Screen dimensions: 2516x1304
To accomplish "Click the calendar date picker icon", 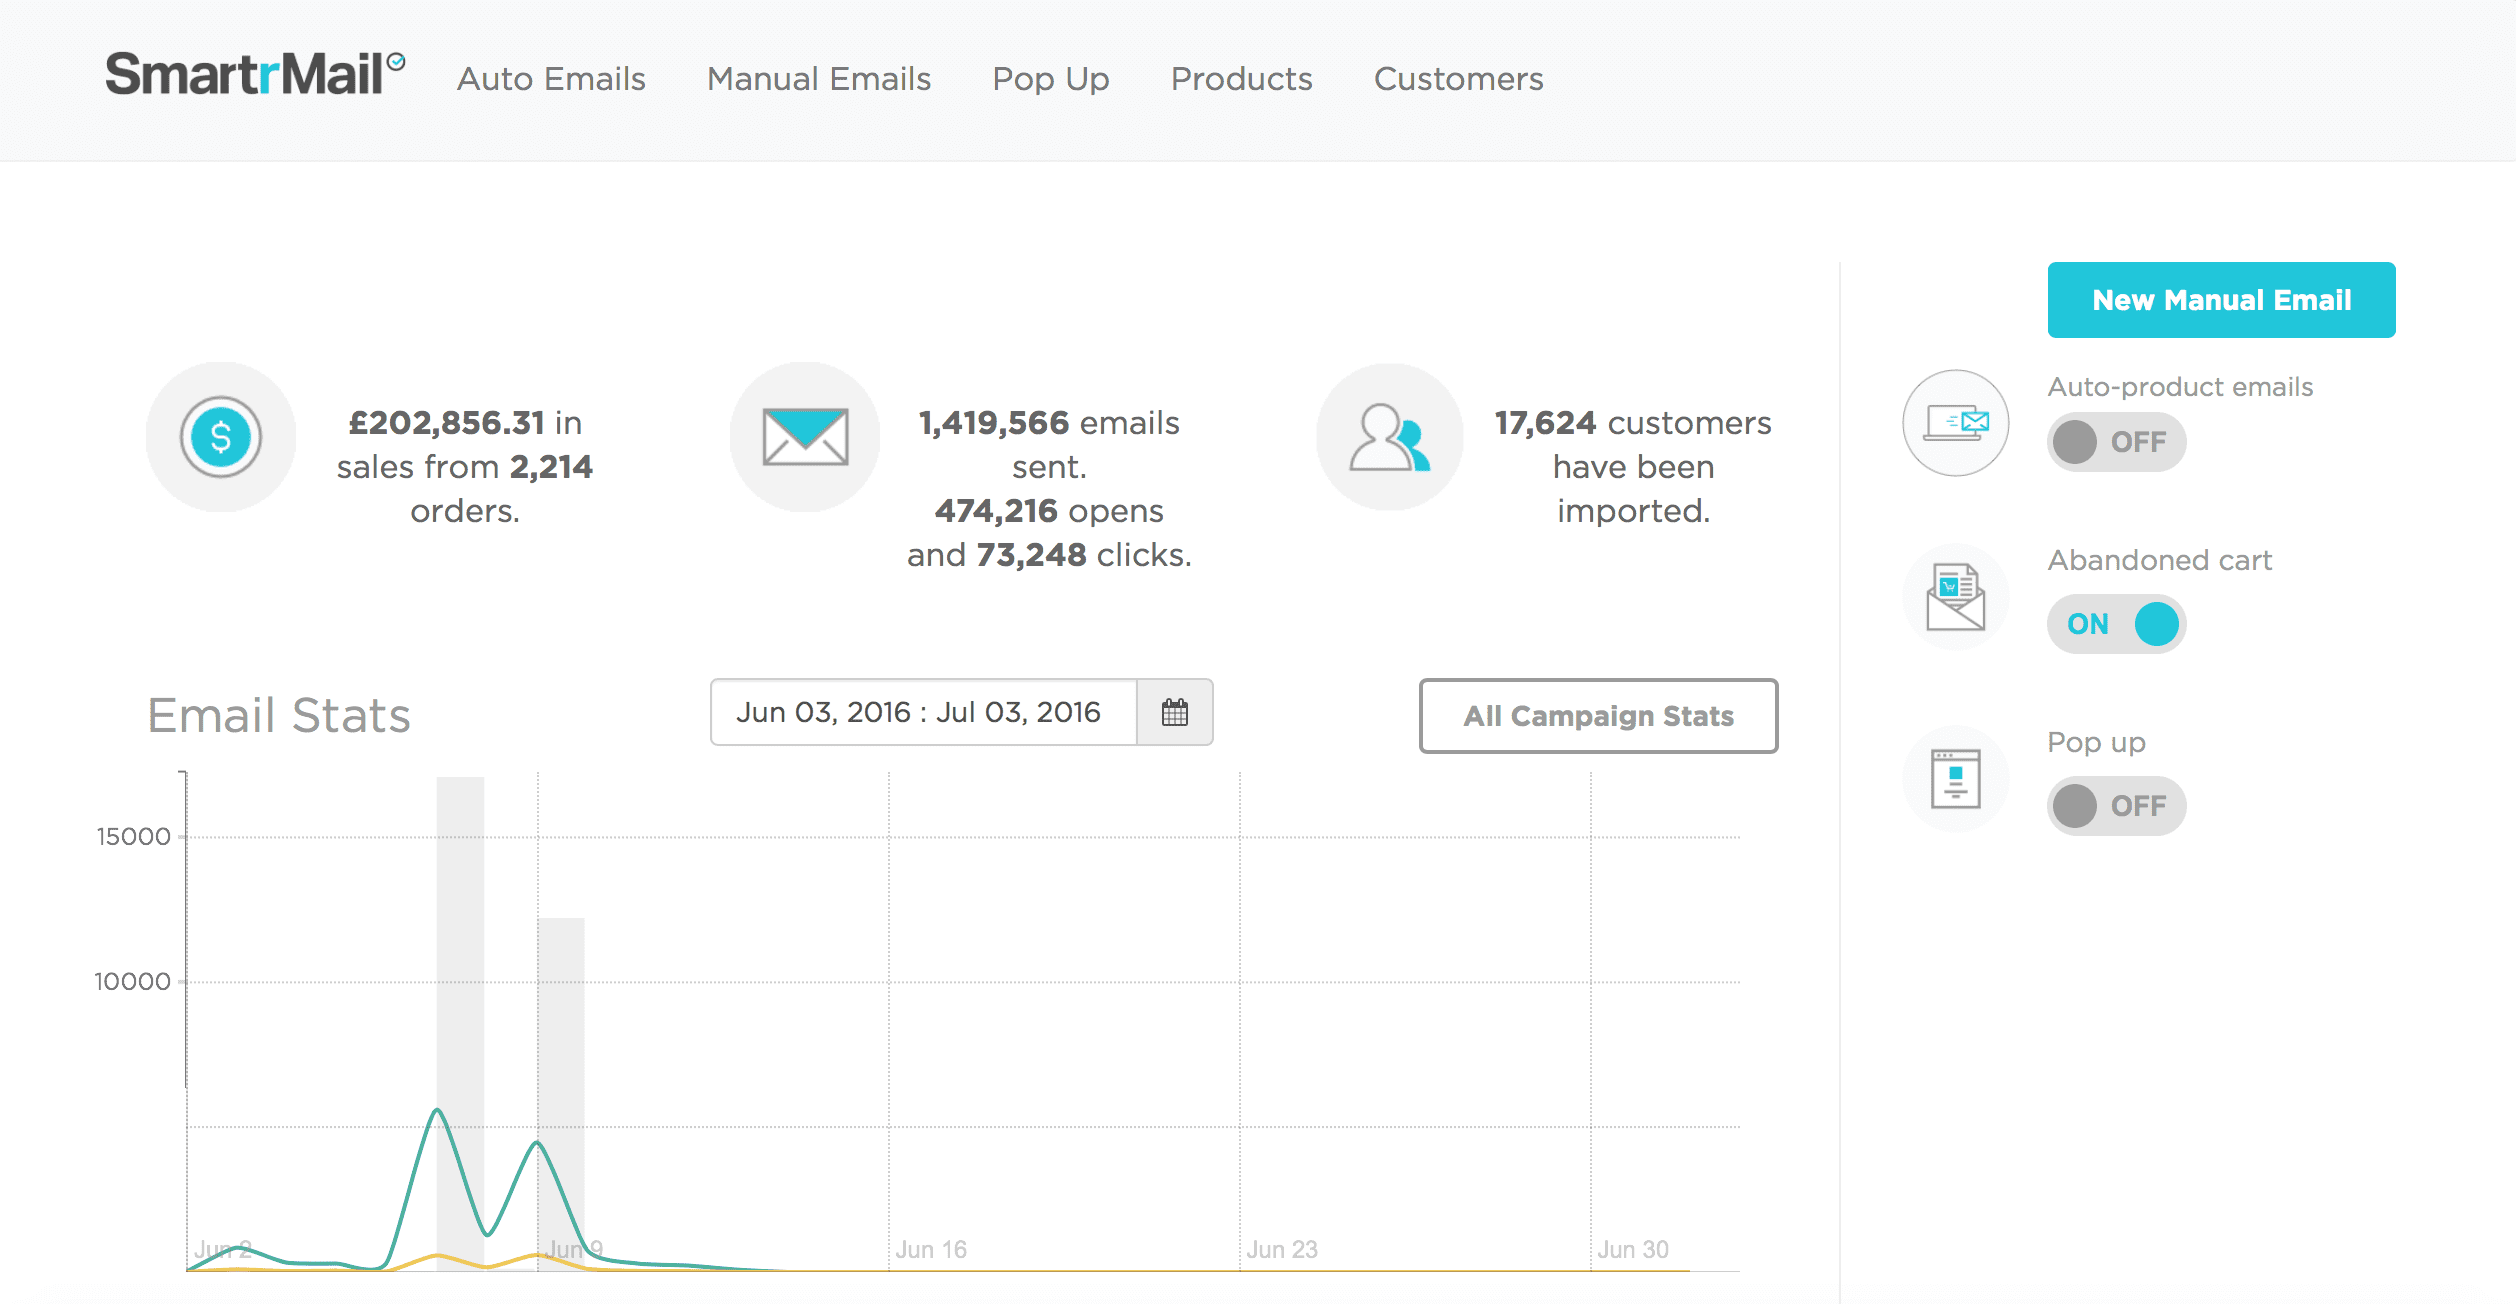I will pos(1176,714).
